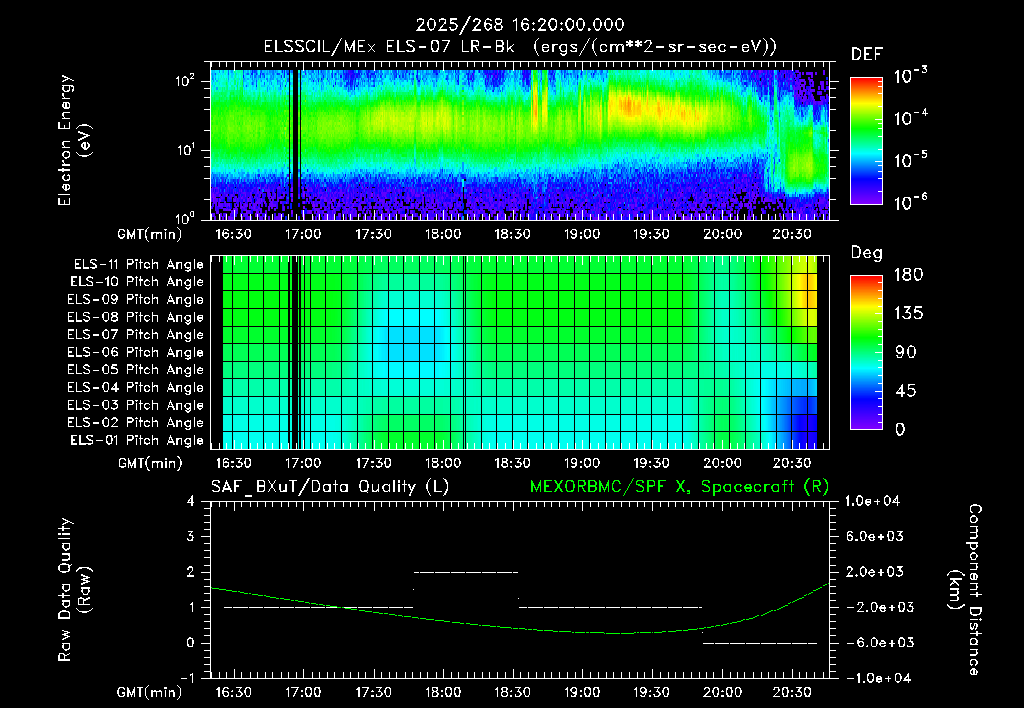Screen dimensions: 1024x708
Task: Select the ELS-01 Pitch Angle row label
Action: click(137, 440)
